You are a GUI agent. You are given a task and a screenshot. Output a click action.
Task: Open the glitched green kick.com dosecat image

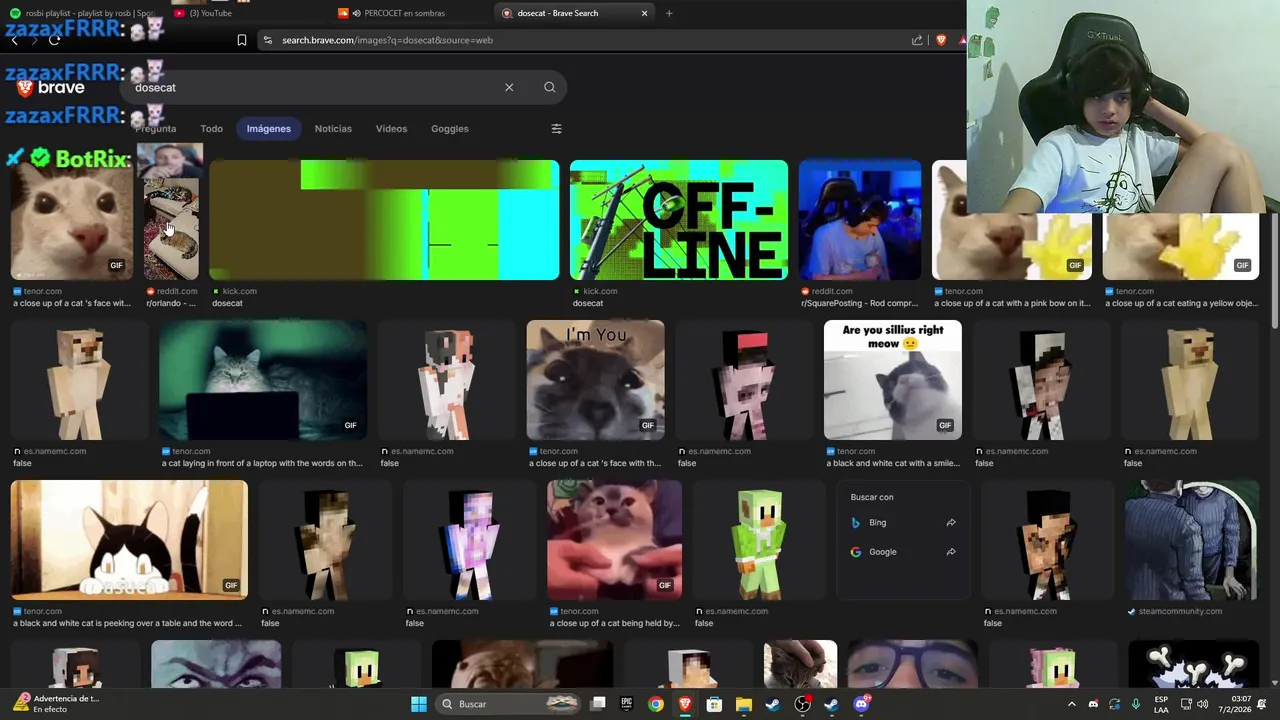click(x=384, y=220)
